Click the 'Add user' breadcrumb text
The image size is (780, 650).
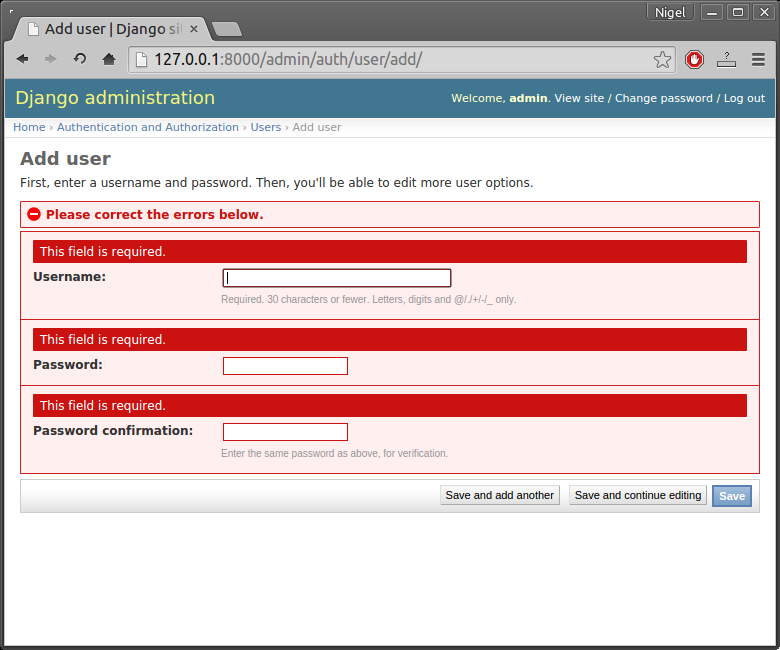coord(317,127)
